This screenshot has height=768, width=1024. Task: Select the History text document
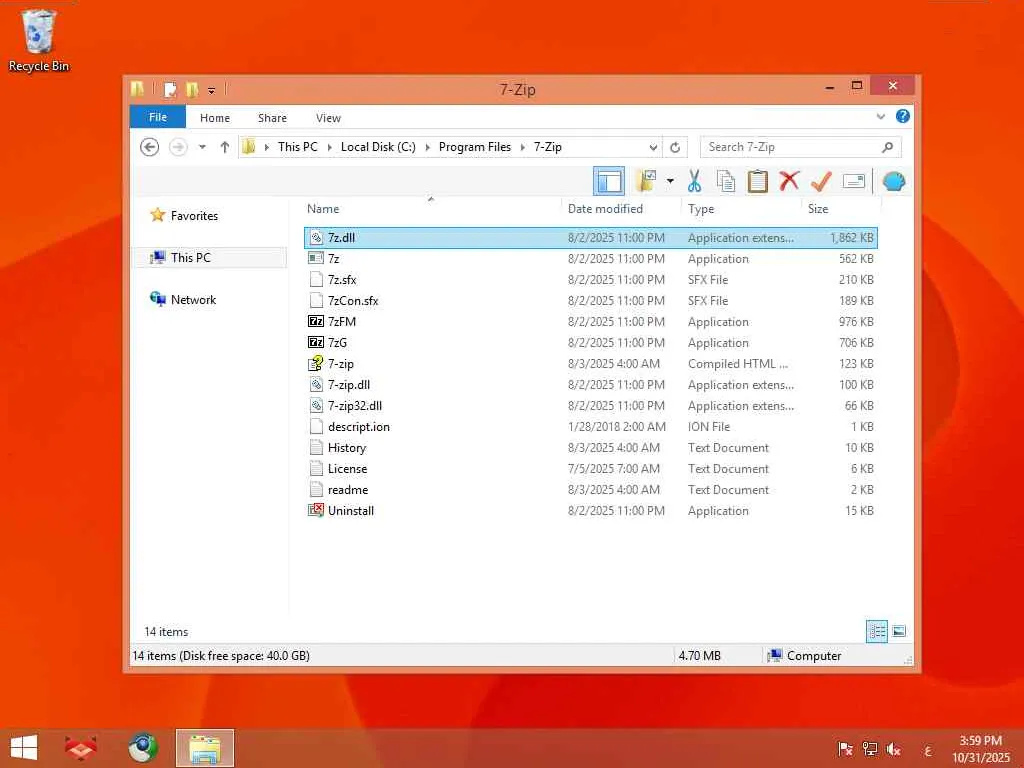[x=590, y=447]
